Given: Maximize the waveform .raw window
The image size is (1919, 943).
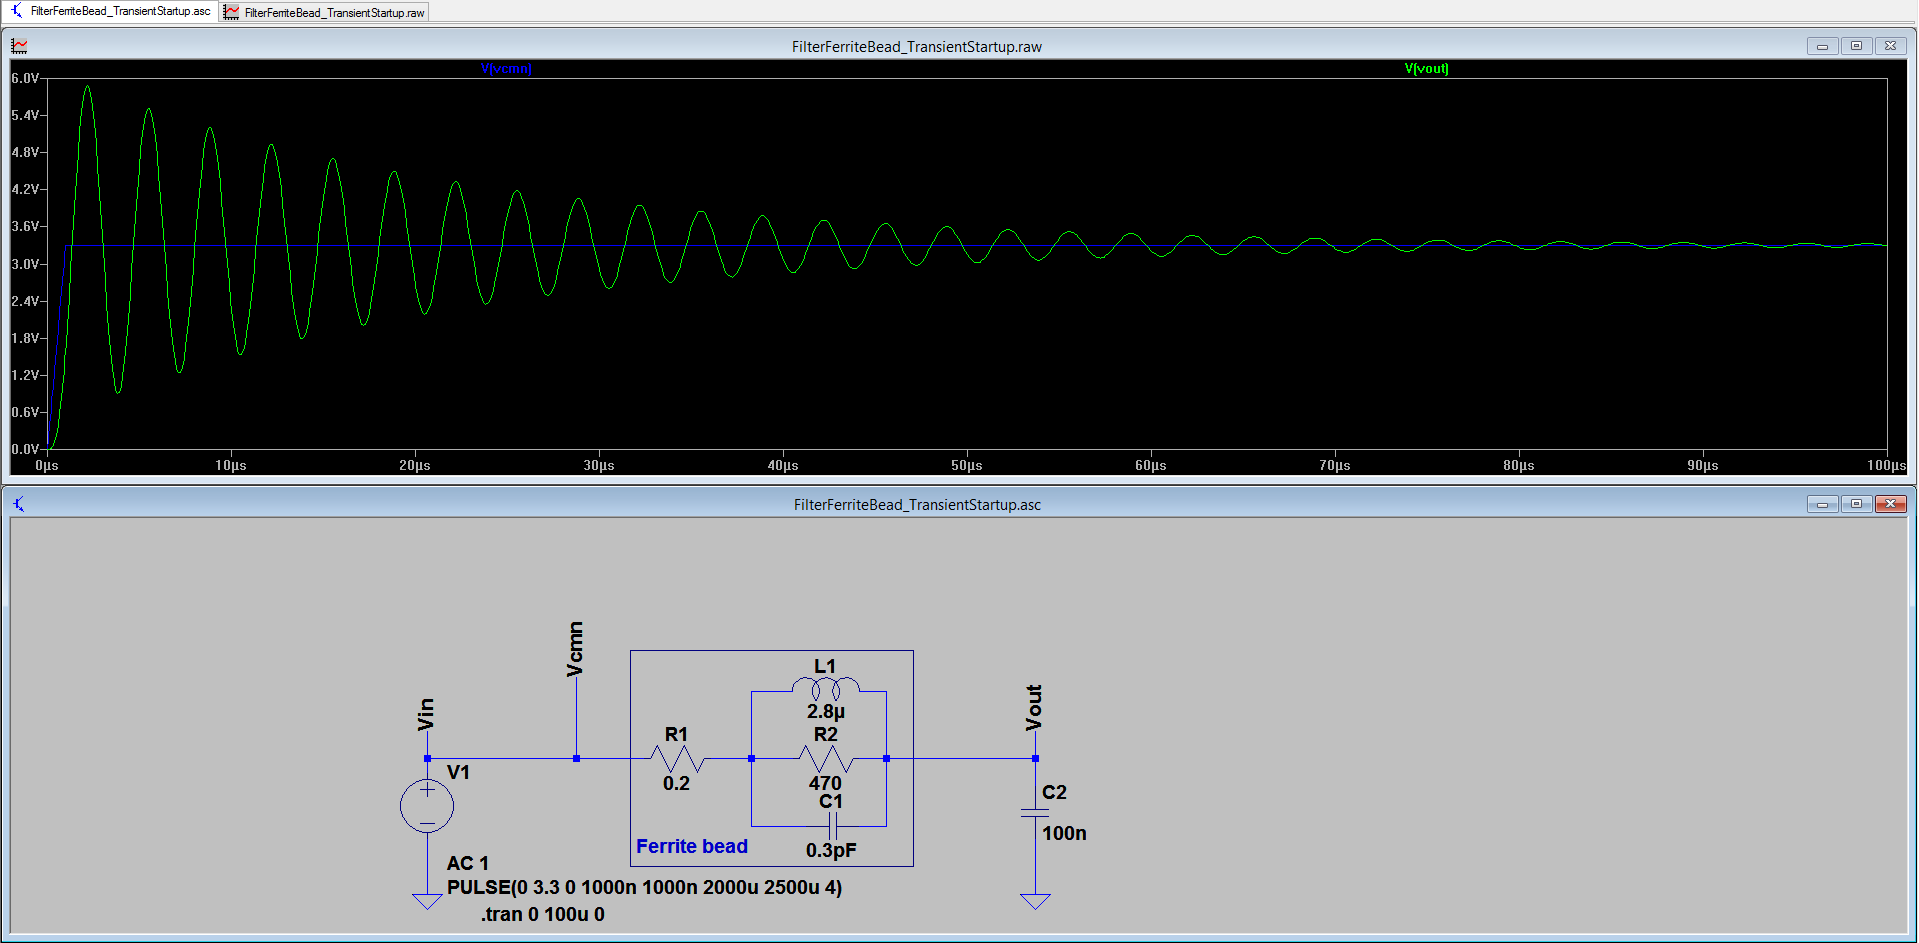Looking at the screenshot, I should tap(1856, 46).
